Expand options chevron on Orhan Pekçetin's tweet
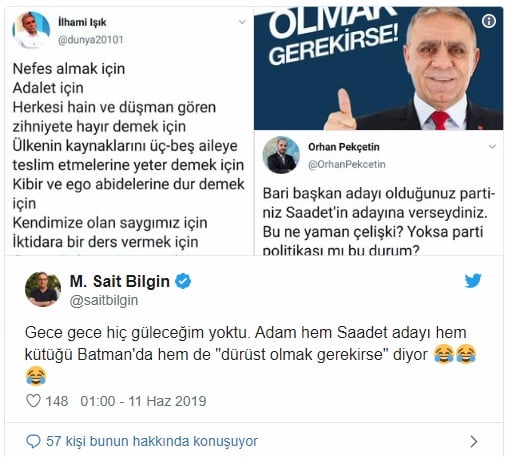 click(492, 147)
